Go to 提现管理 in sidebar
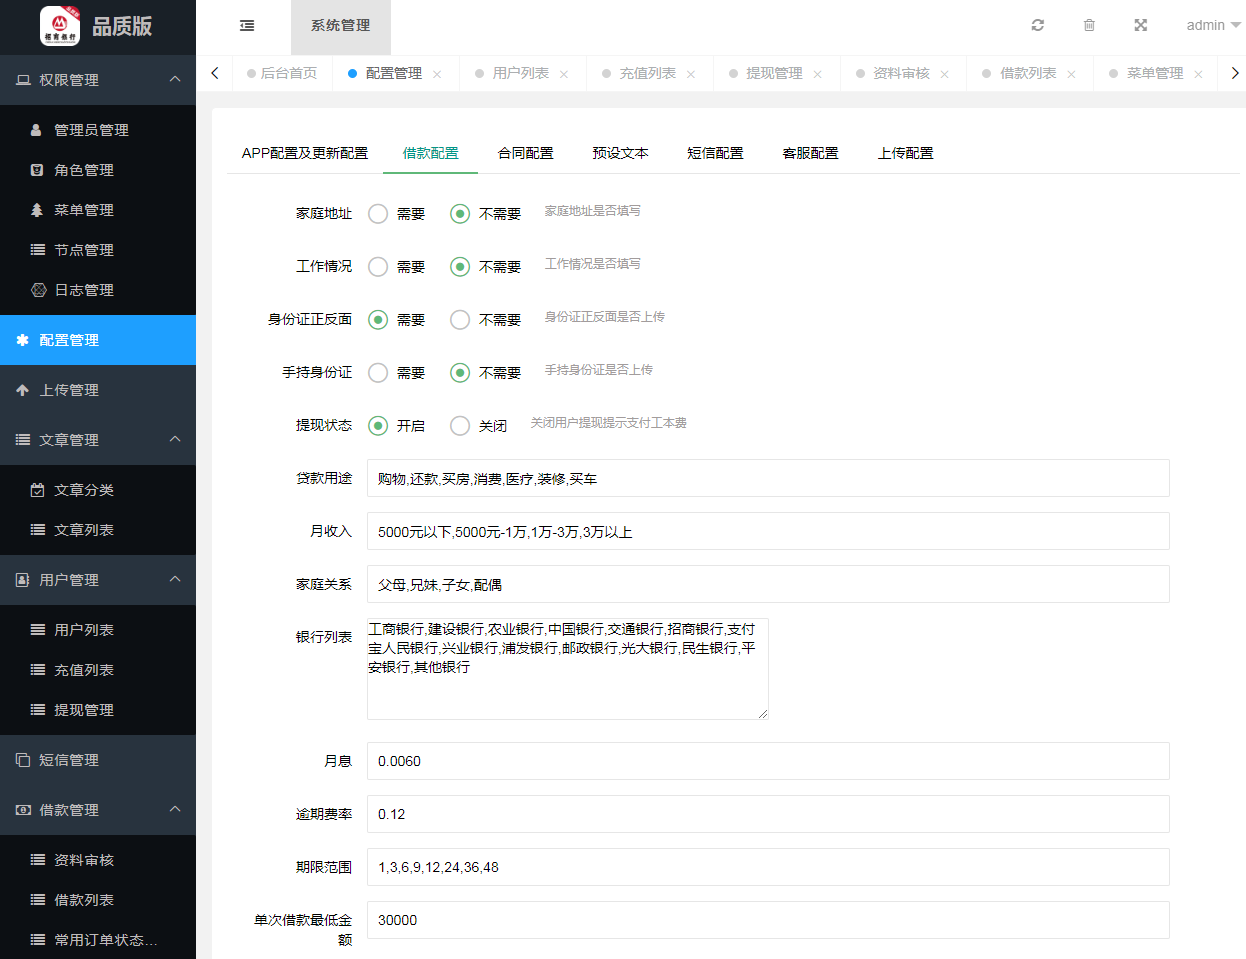The width and height of the screenshot is (1246, 959). pos(84,710)
